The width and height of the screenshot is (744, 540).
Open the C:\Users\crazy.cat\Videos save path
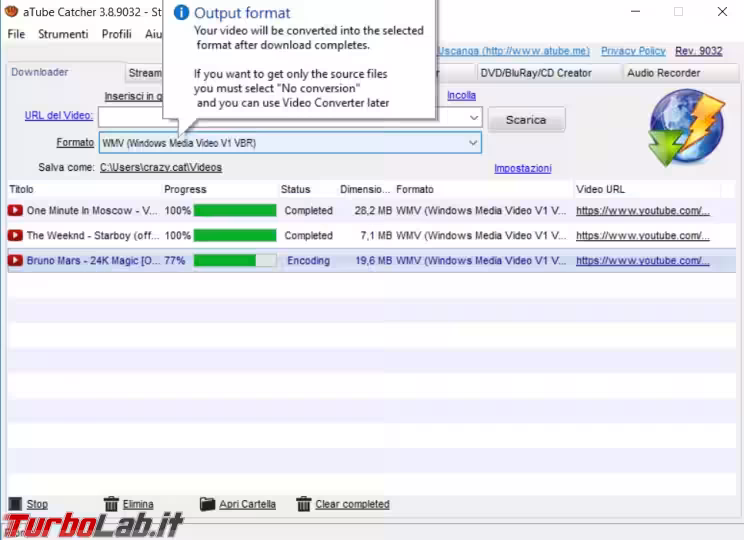(x=161, y=168)
